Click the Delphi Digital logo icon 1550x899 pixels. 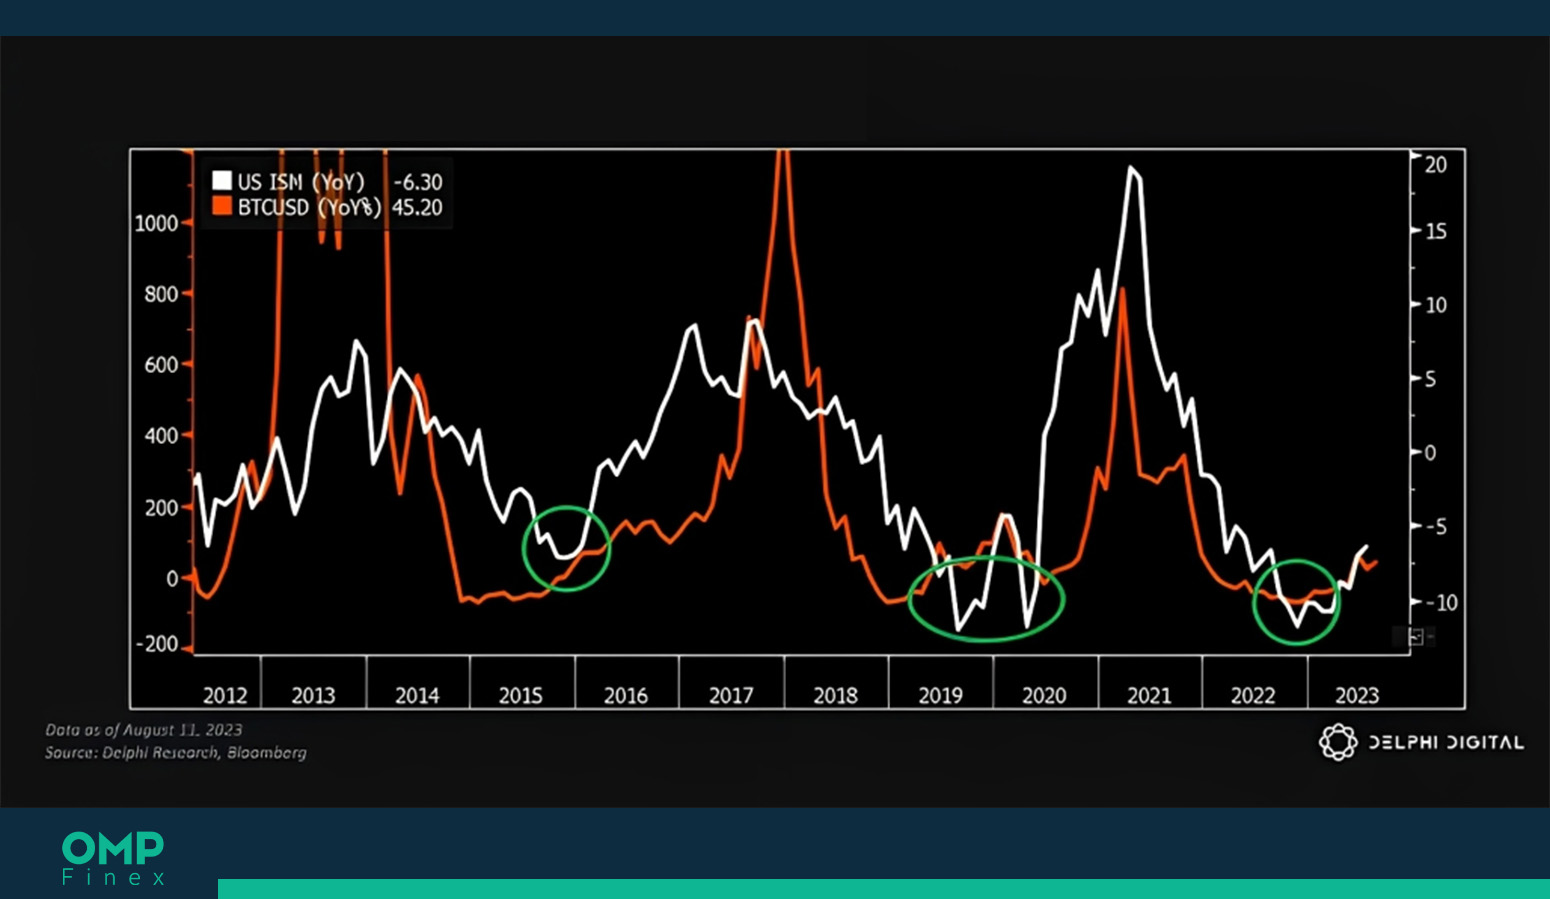(x=1337, y=742)
